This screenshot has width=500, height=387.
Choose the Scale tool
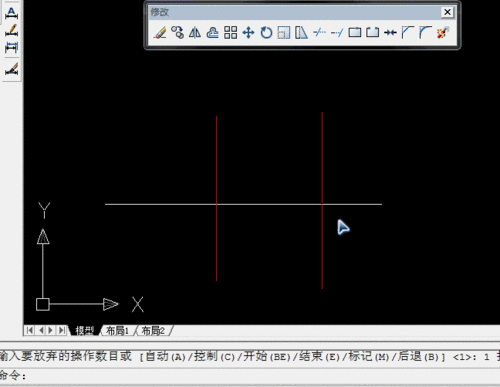click(x=284, y=33)
